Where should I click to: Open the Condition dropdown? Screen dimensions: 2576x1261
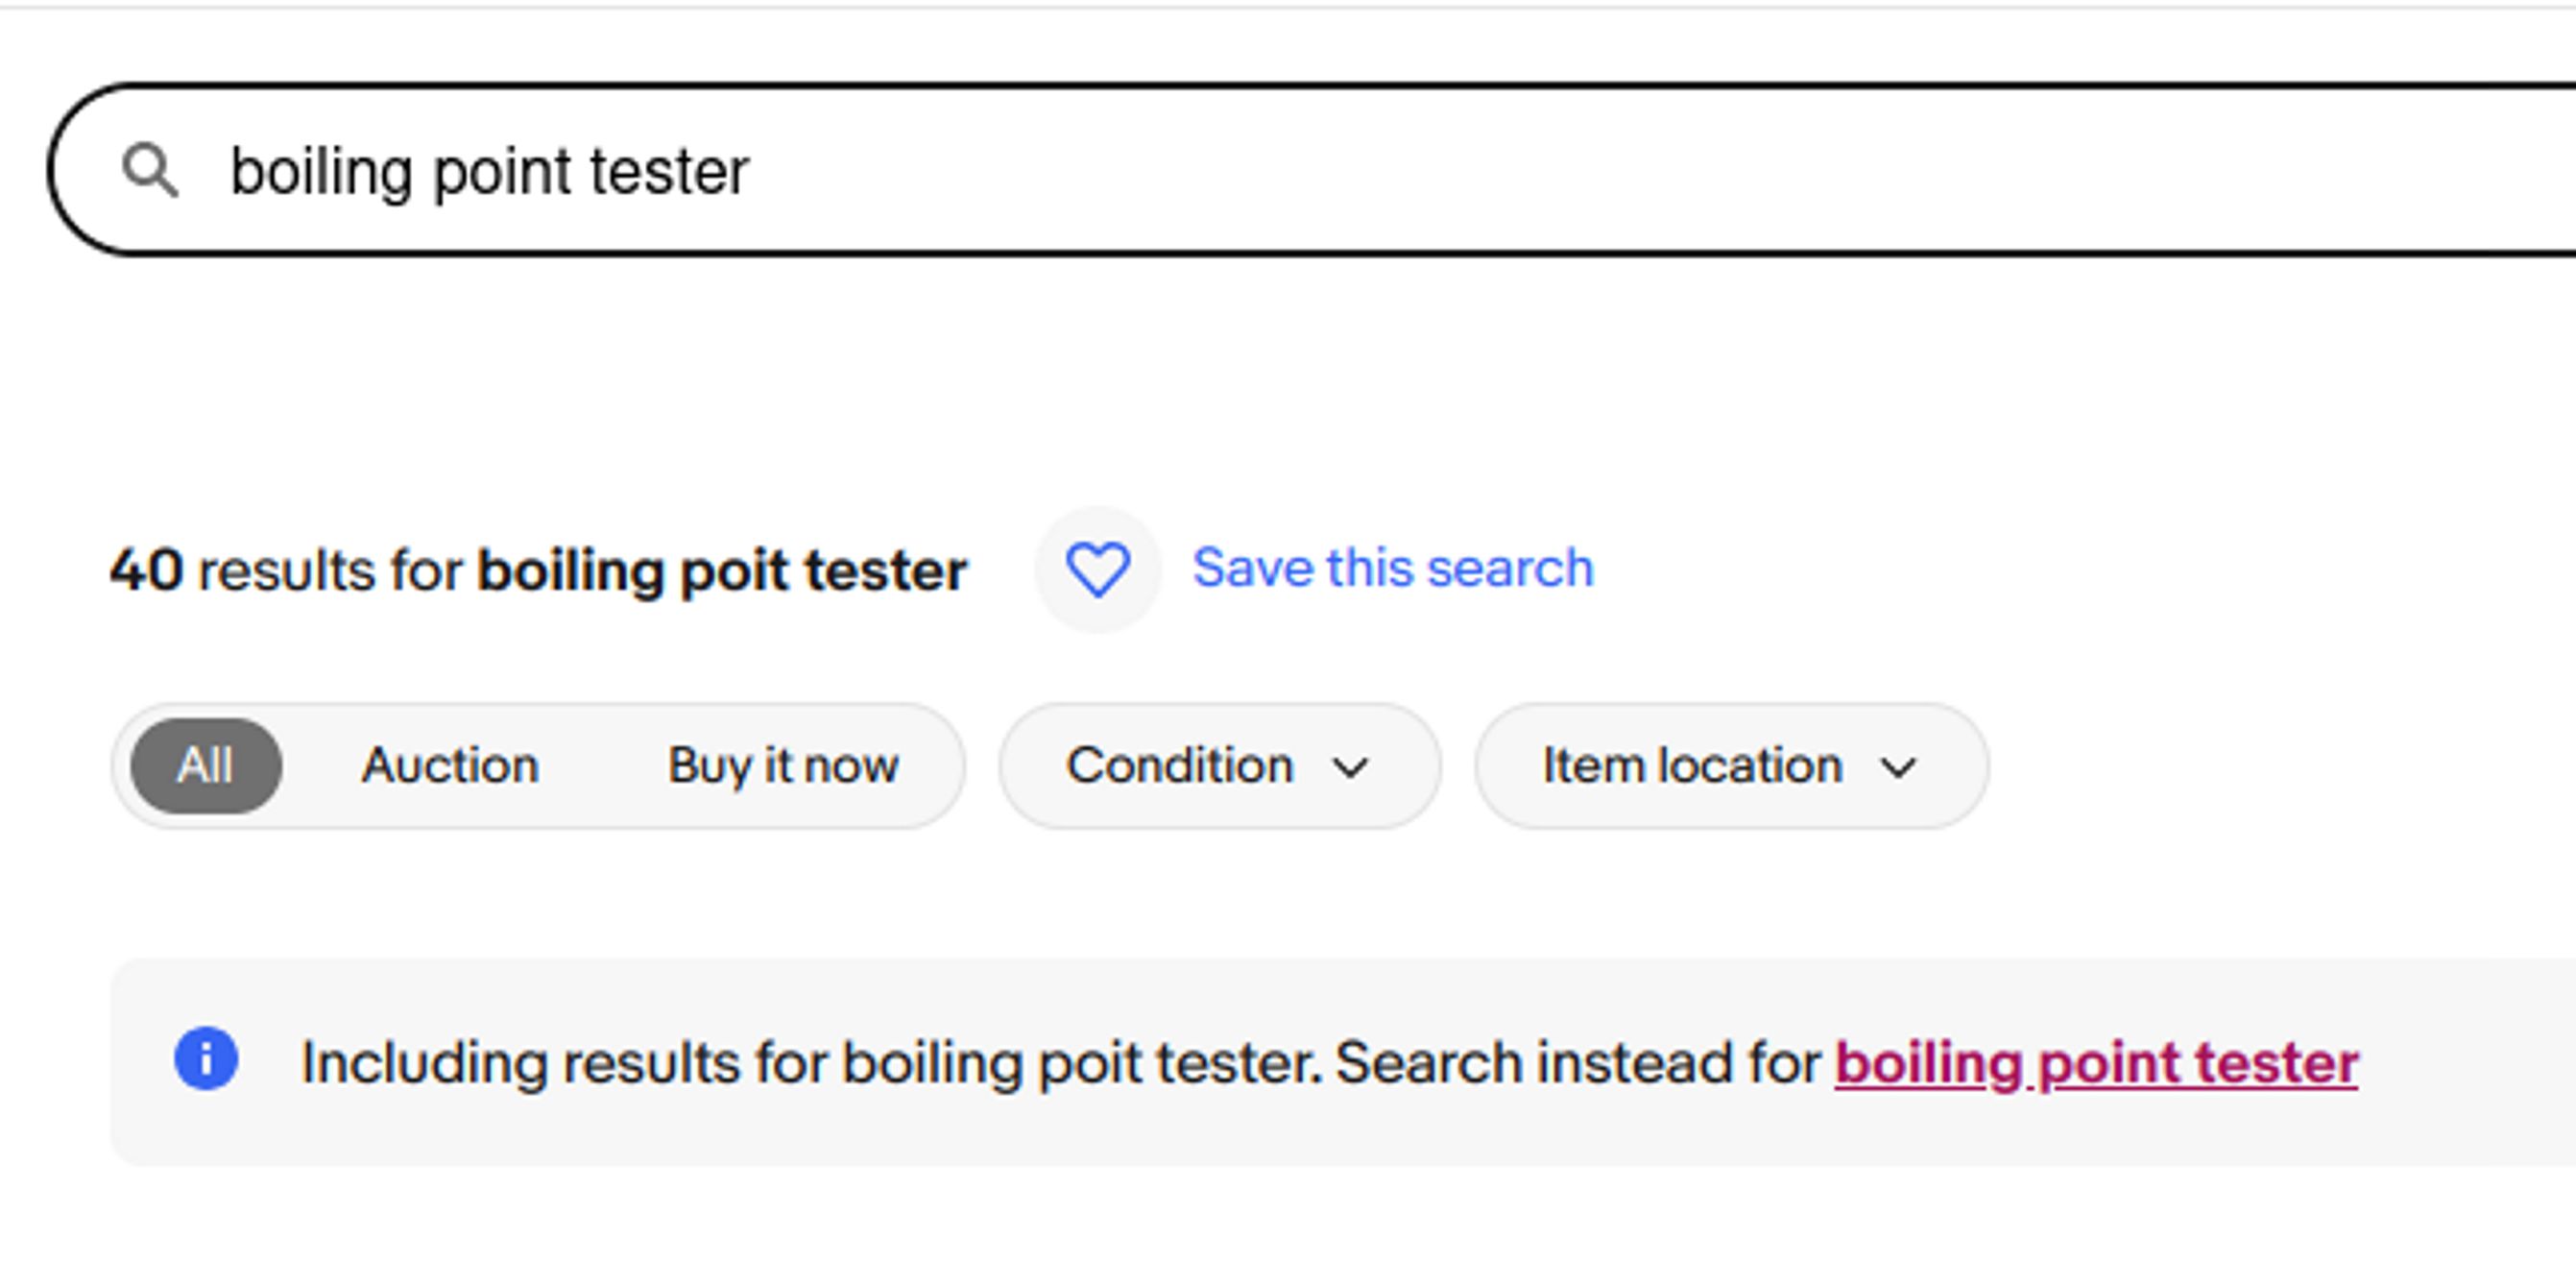click(x=1219, y=766)
